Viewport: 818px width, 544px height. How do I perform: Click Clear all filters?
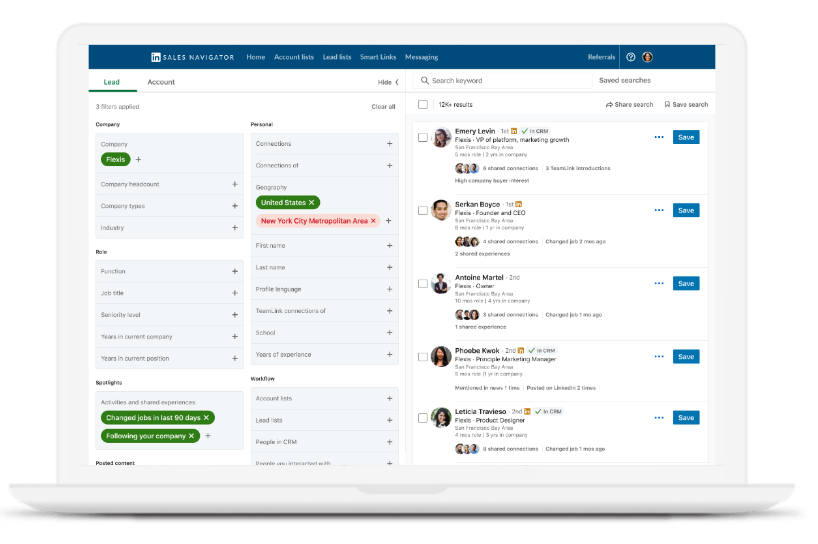[x=383, y=107]
